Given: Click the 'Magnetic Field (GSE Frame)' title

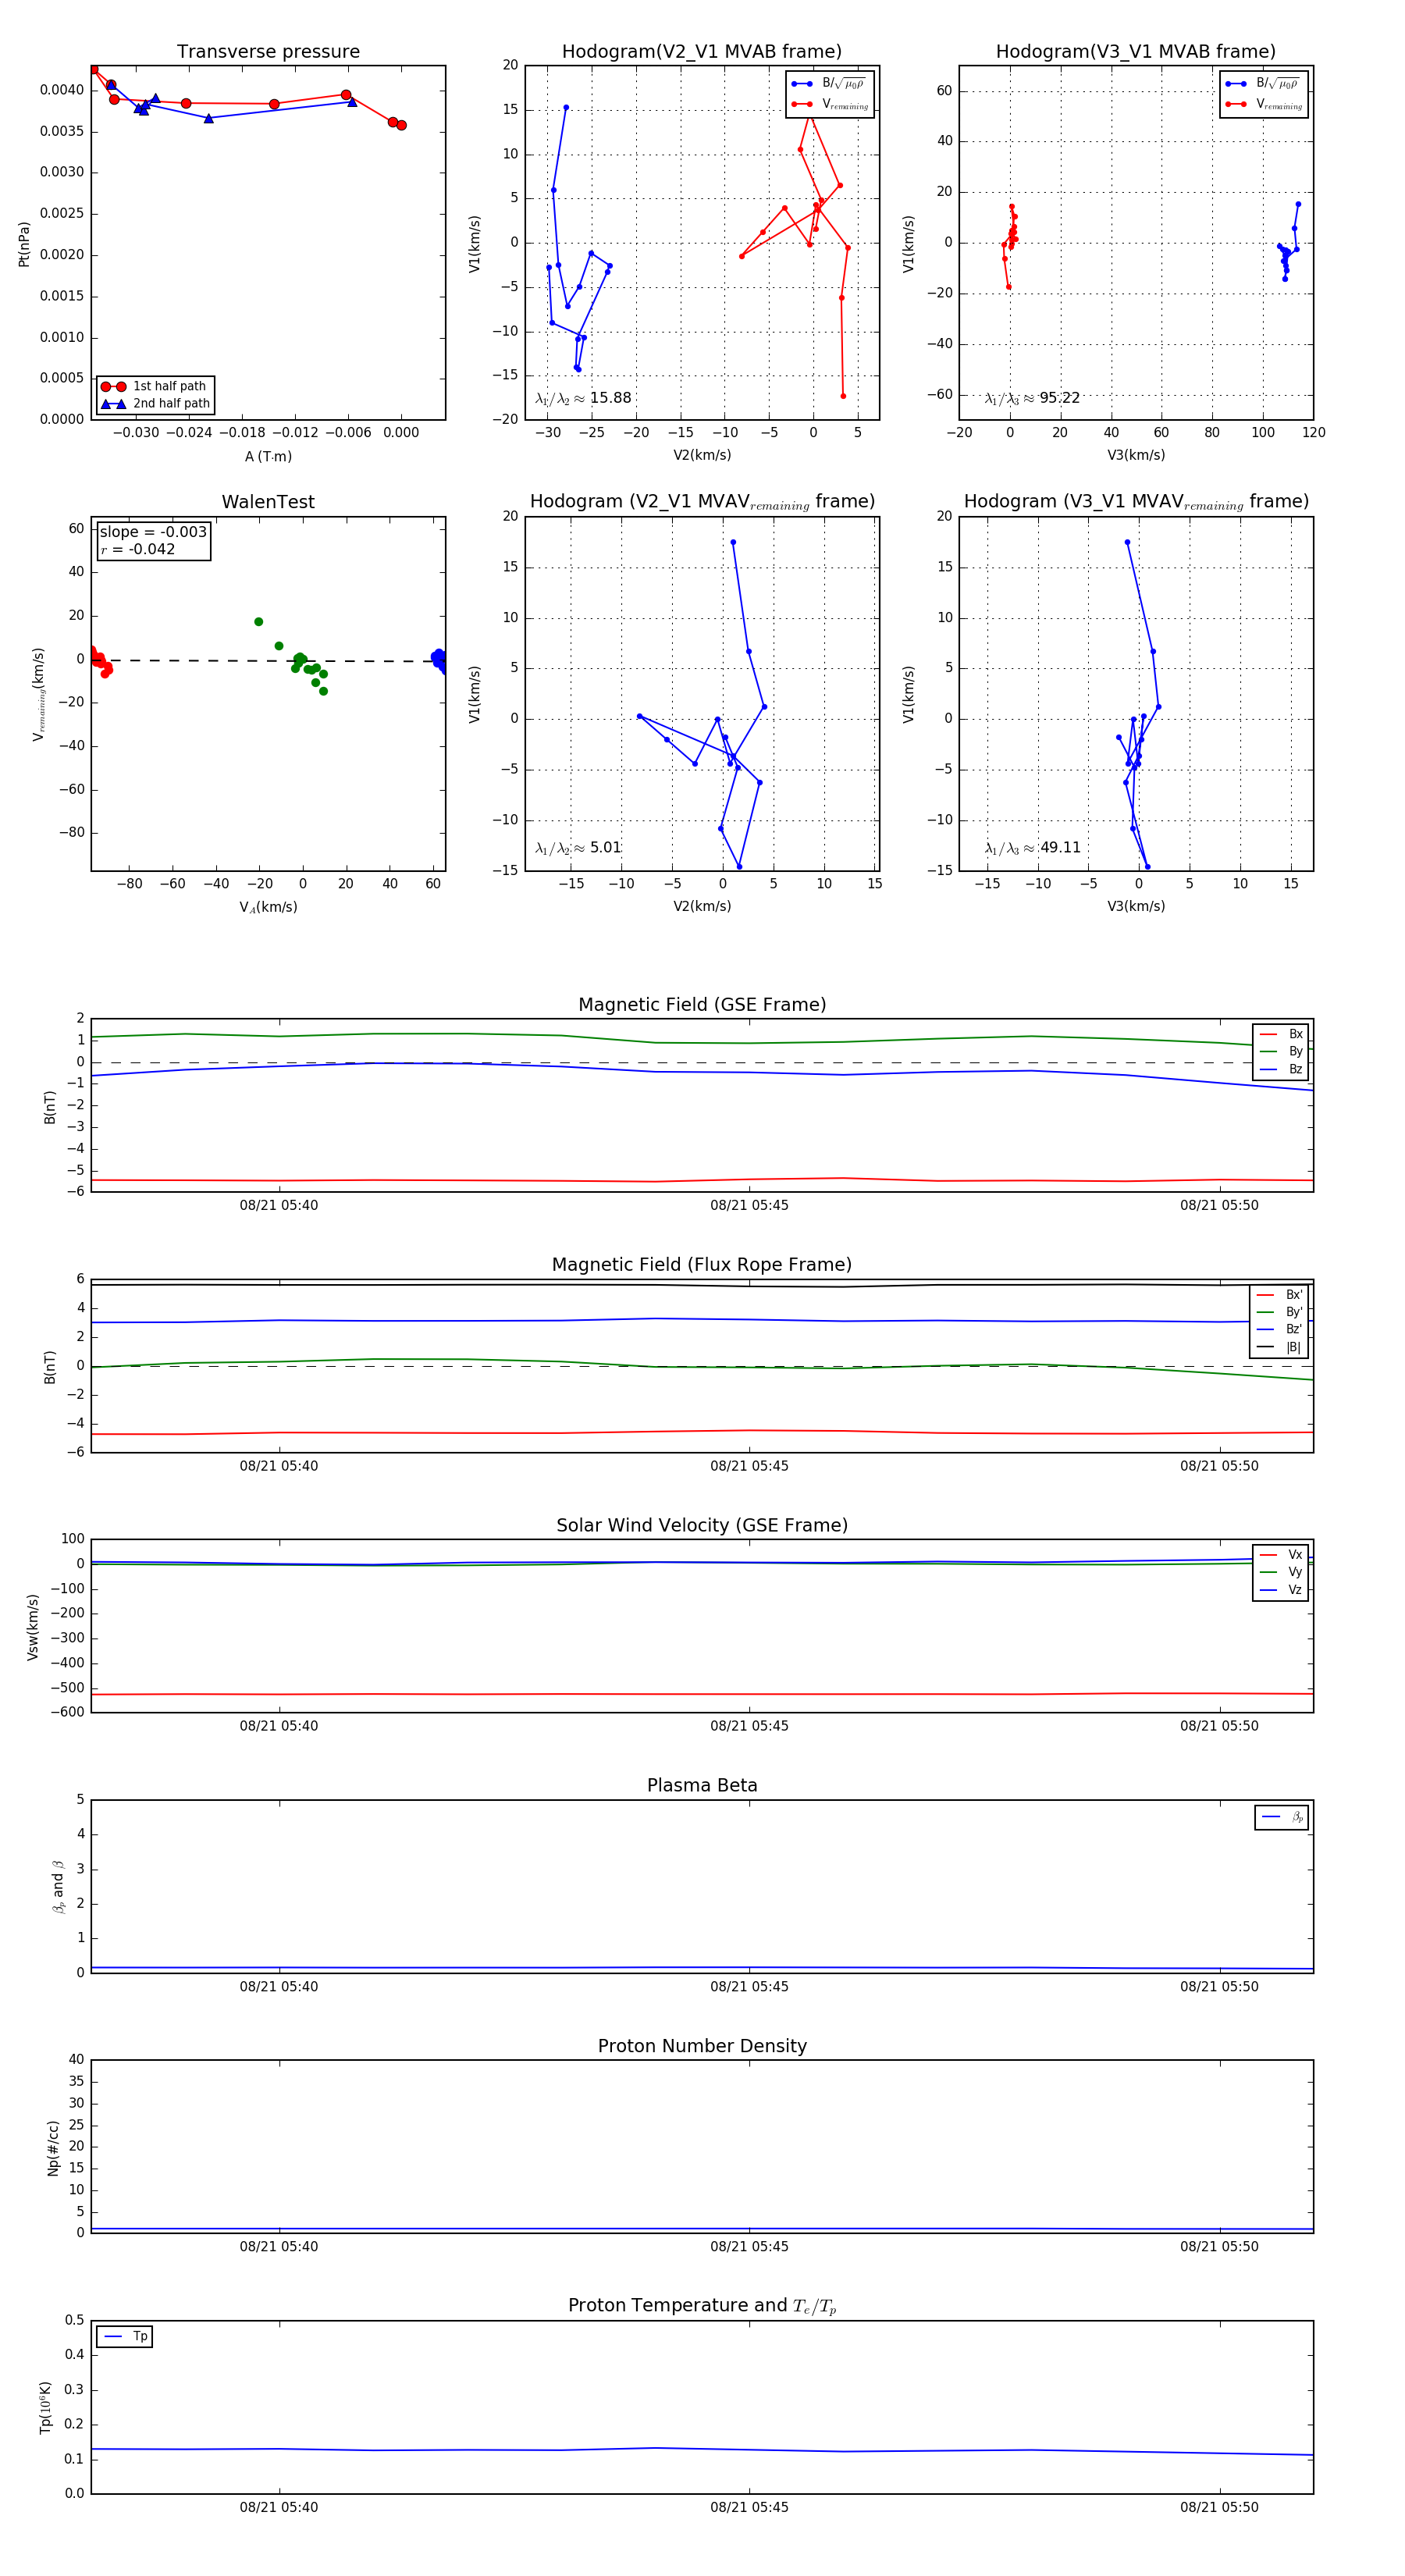Looking at the screenshot, I should (702, 1005).
